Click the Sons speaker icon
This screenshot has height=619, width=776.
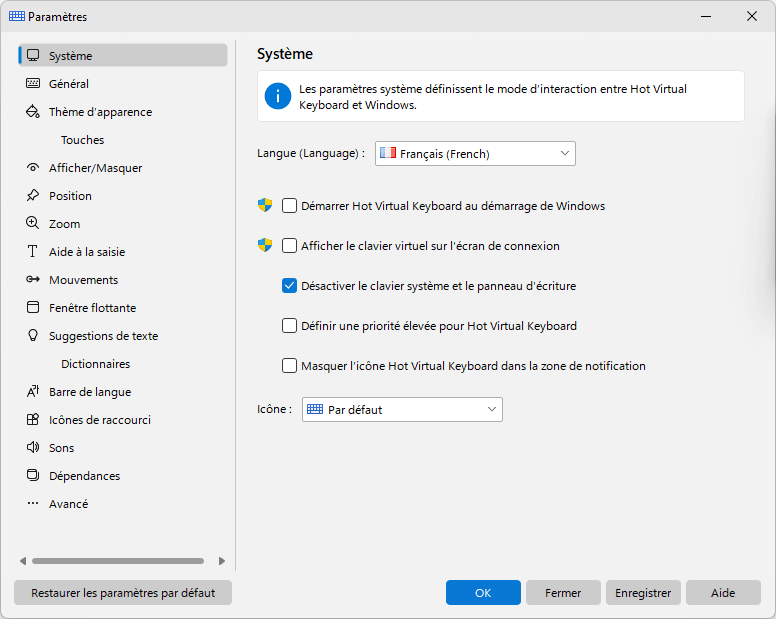33,447
